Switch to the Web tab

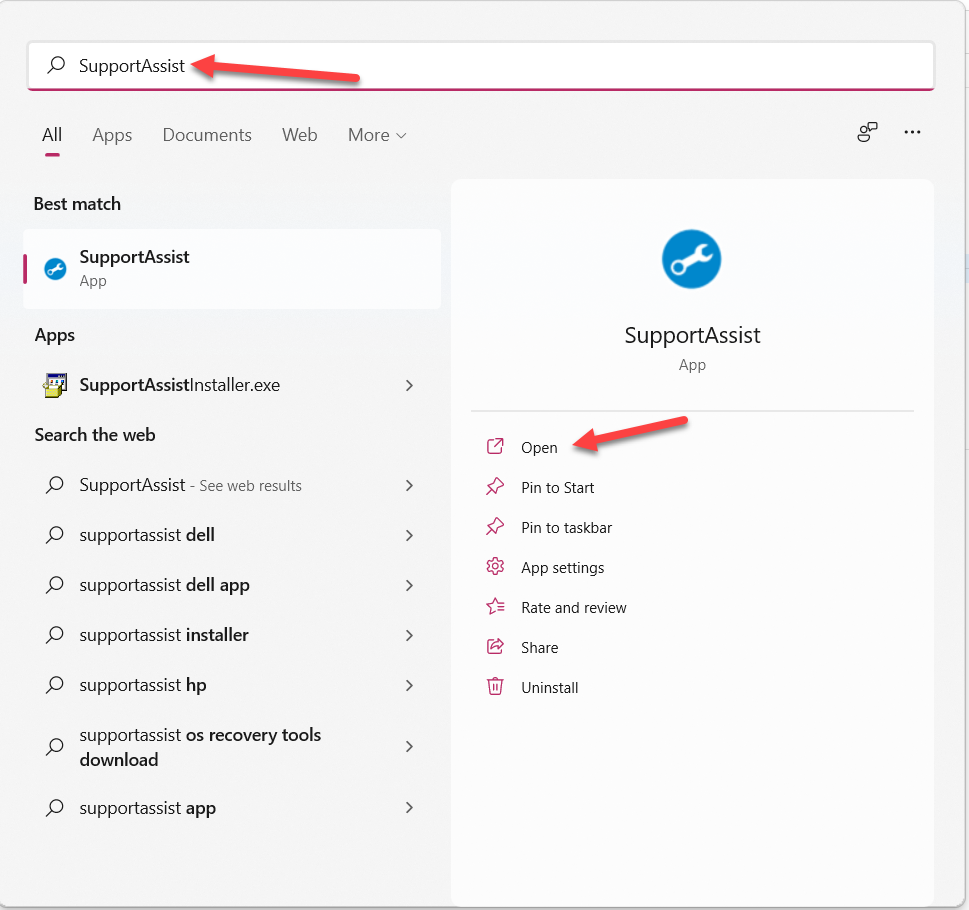point(299,135)
